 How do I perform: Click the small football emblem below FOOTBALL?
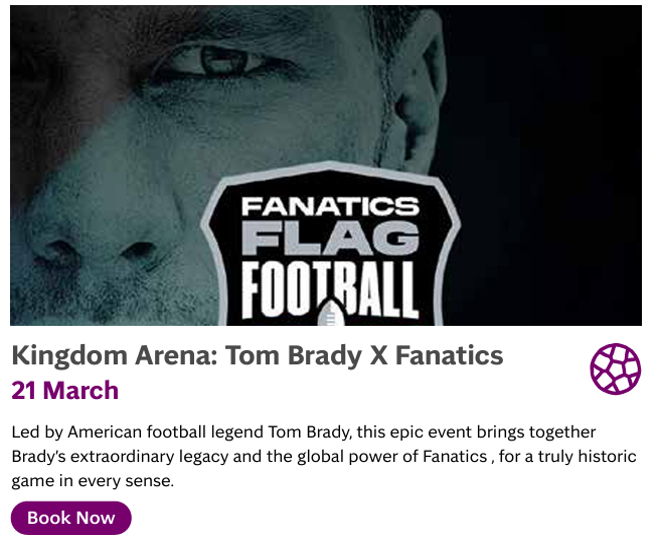pos(329,314)
